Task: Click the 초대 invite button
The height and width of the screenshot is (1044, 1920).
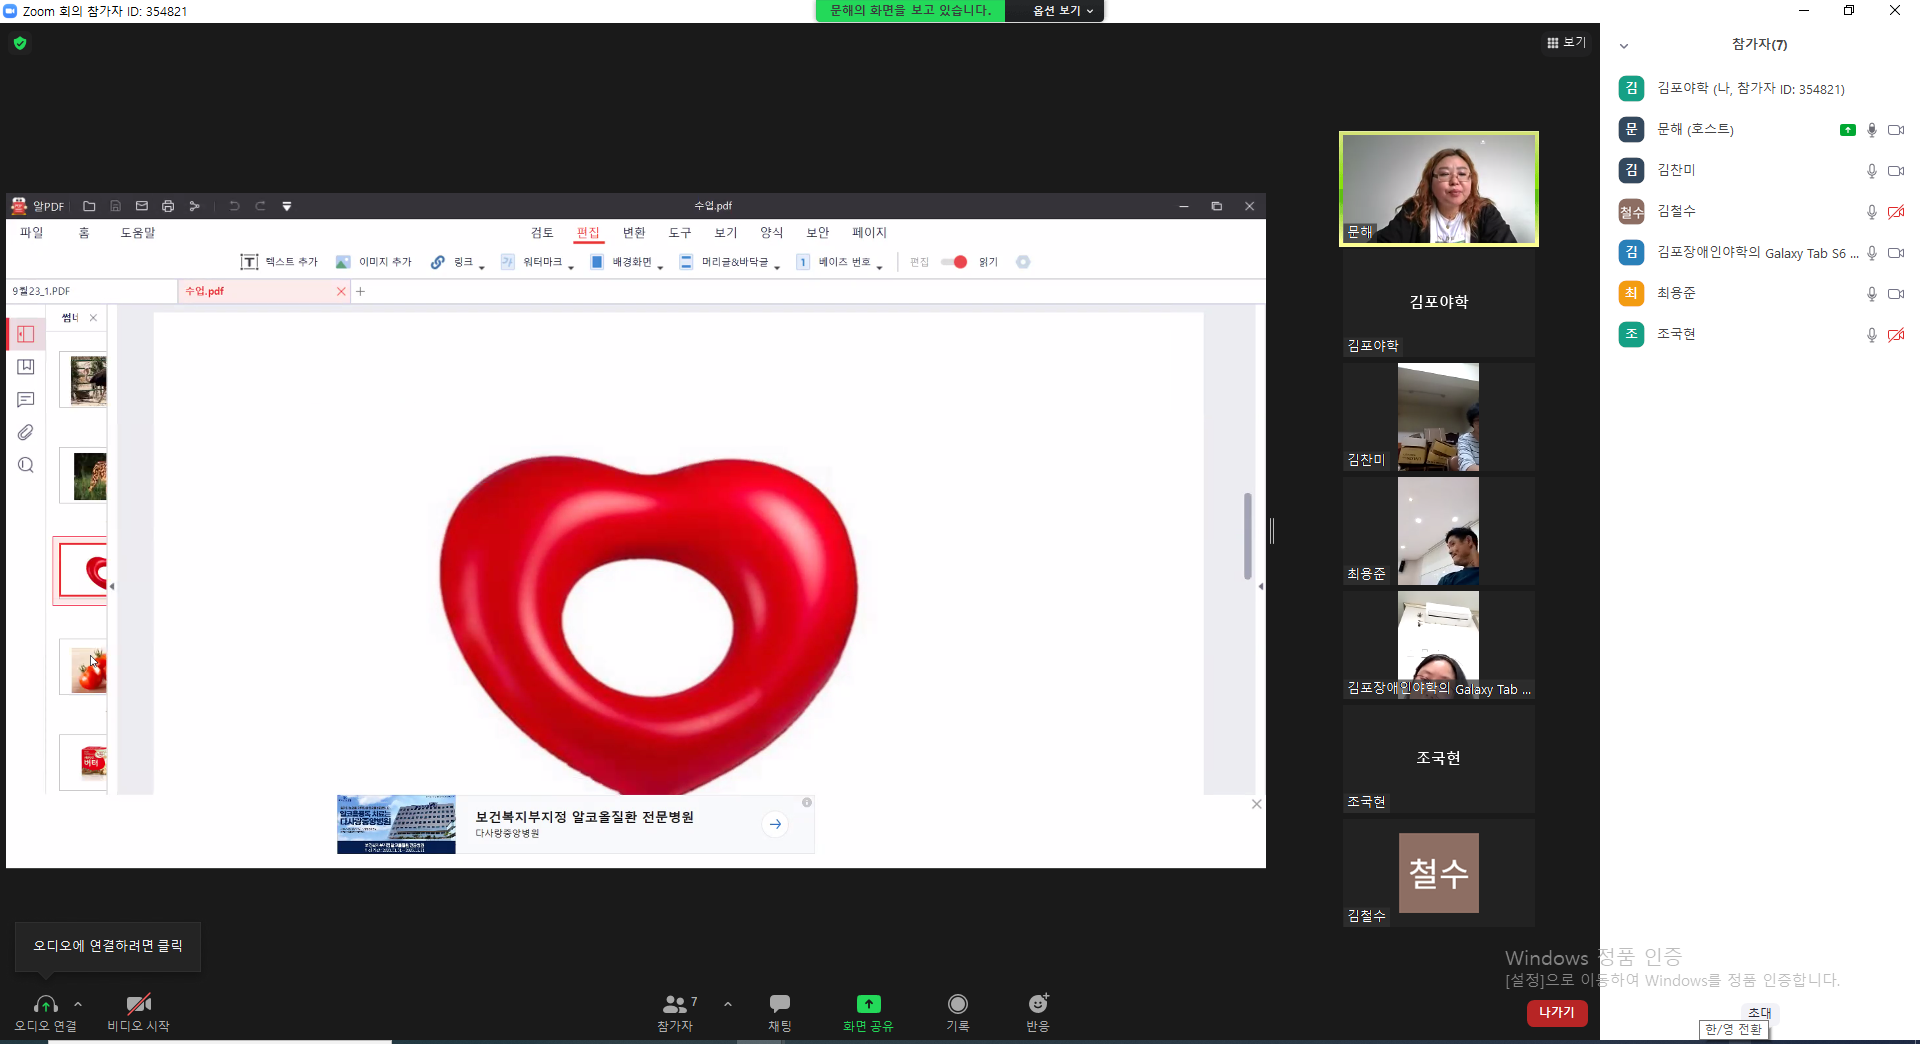Action: point(1759,1012)
